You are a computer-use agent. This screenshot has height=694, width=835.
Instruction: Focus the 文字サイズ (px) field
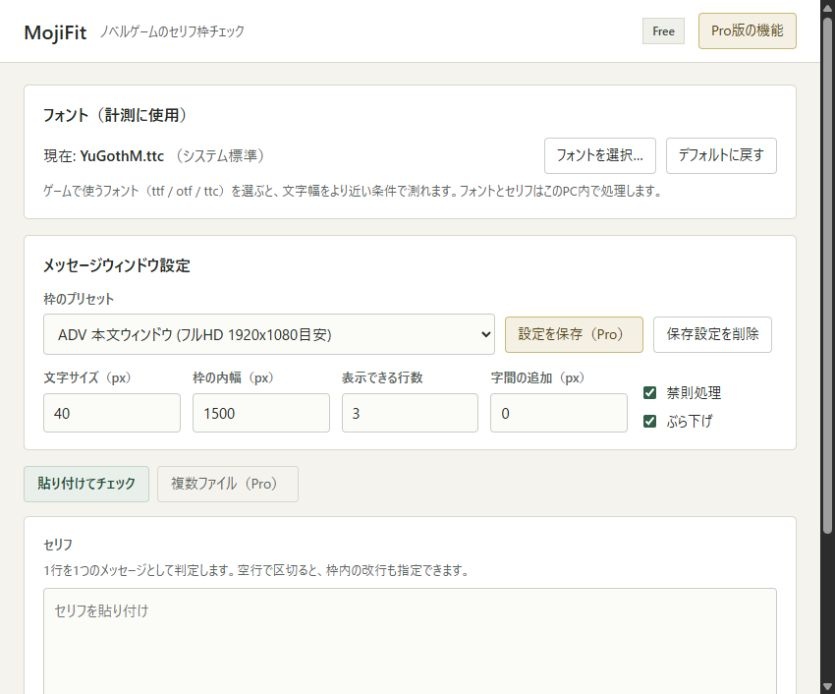pyautogui.click(x=112, y=413)
